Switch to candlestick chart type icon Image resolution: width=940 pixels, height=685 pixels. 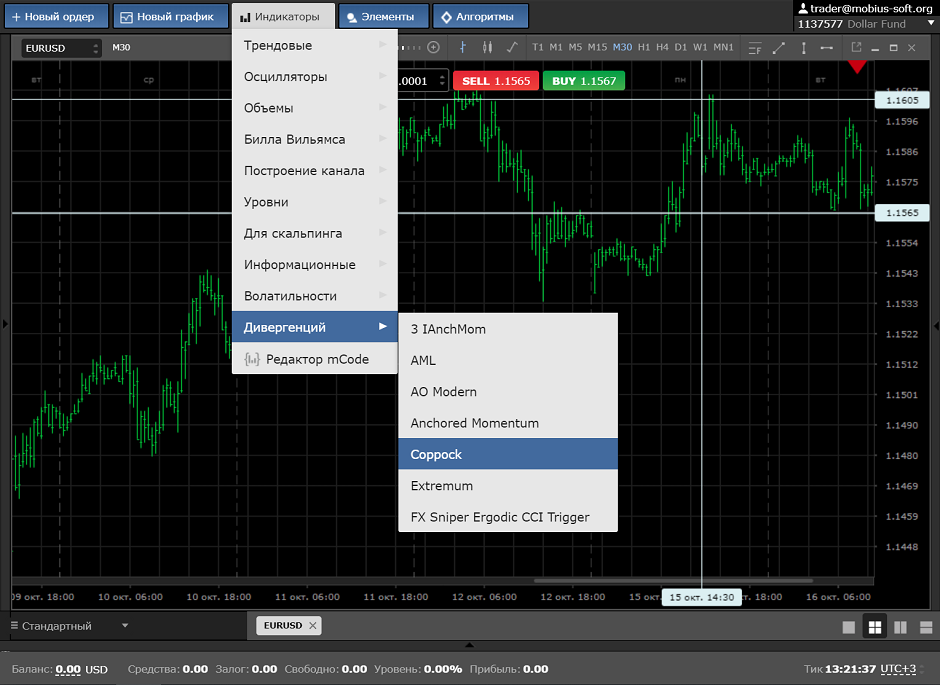pyautogui.click(x=487, y=47)
